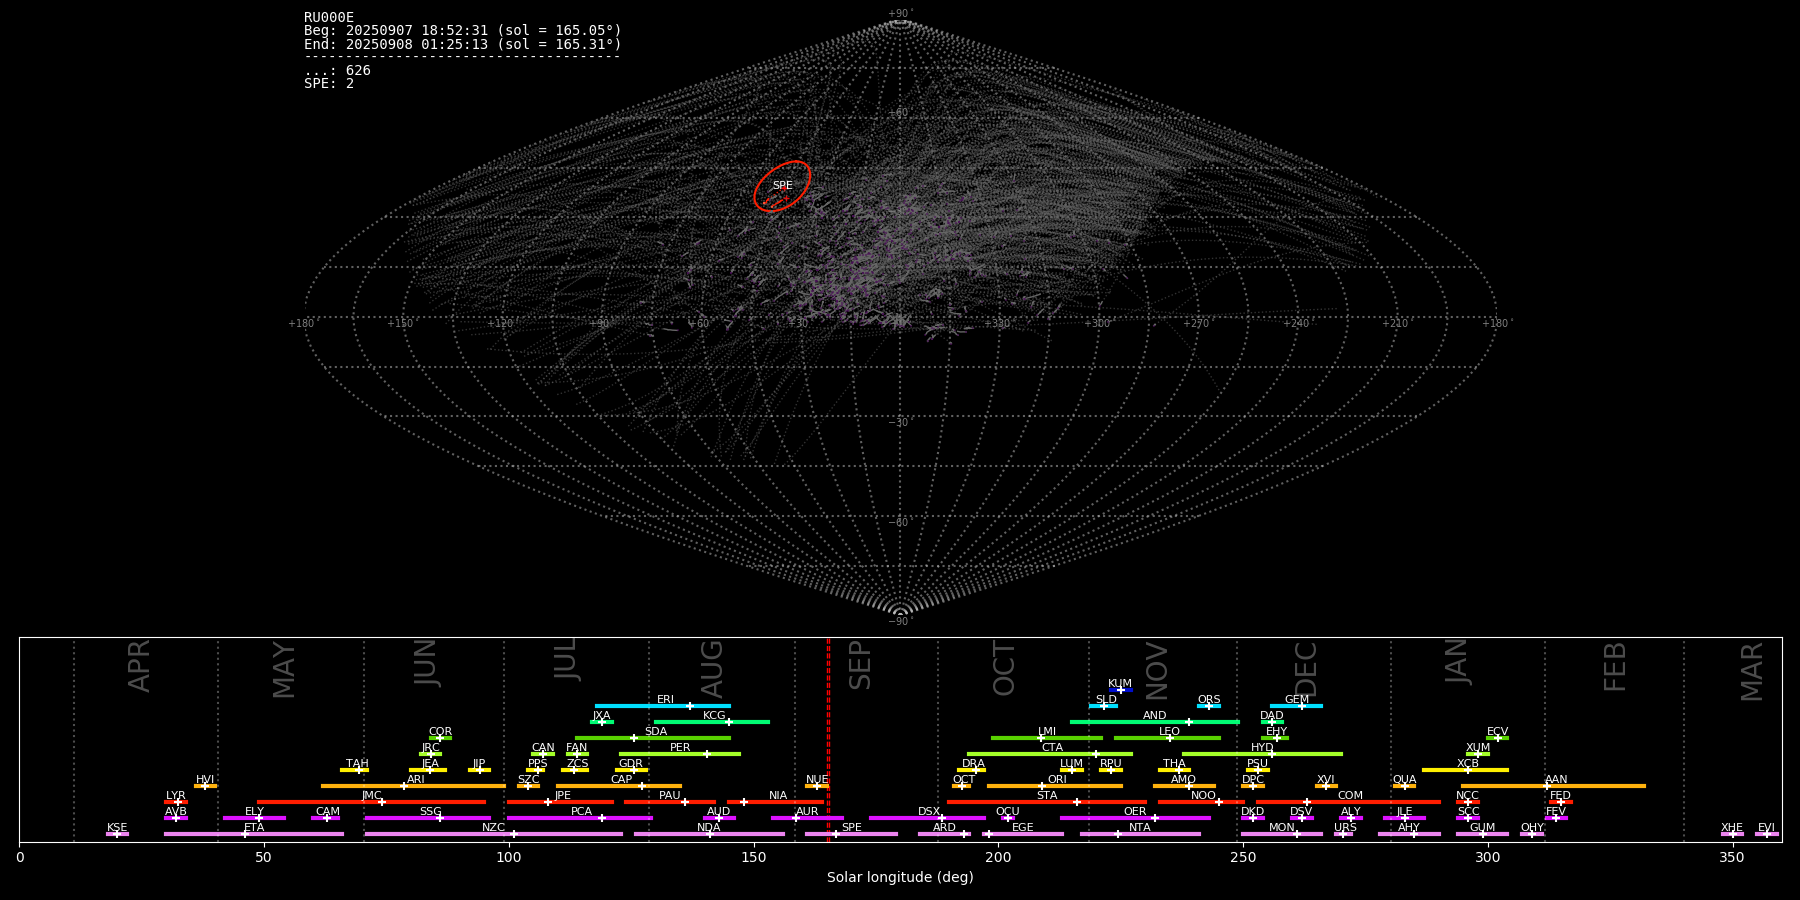Select the Beg: 20250907 18:52:31 line
The width and height of the screenshot is (1800, 900).
click(x=463, y=31)
